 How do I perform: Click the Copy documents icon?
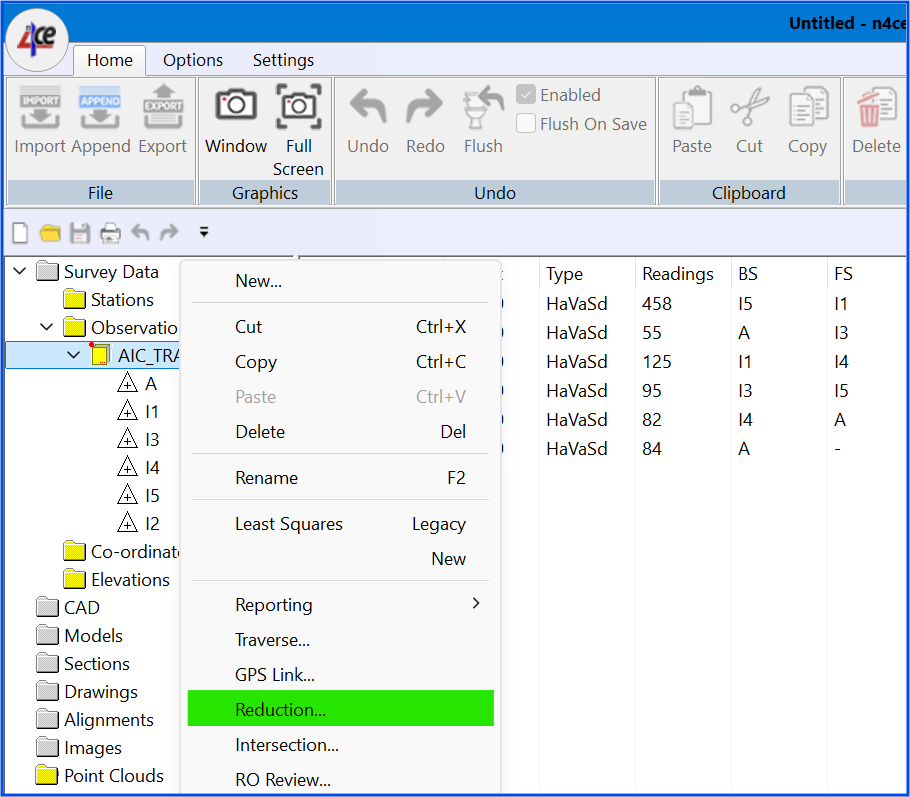[x=808, y=106]
